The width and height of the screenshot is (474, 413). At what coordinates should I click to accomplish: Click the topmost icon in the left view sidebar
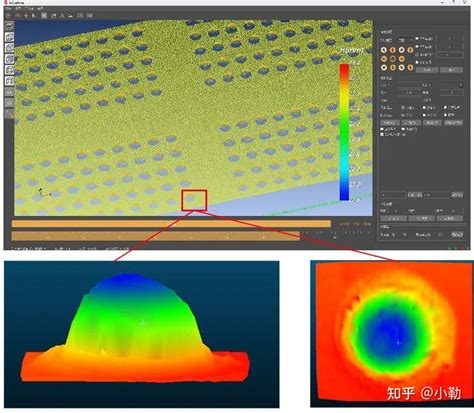(x=9, y=26)
